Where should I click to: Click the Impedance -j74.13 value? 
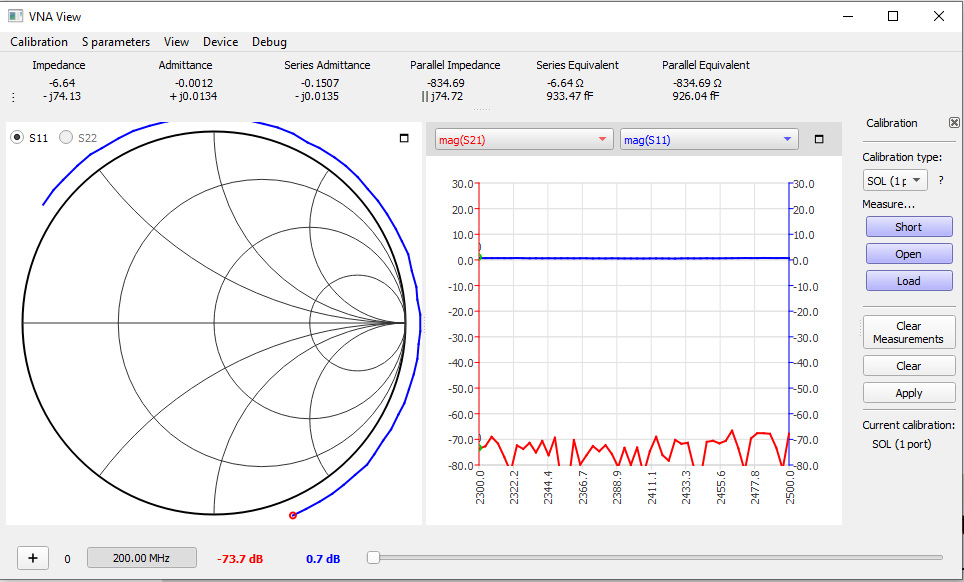pos(62,96)
